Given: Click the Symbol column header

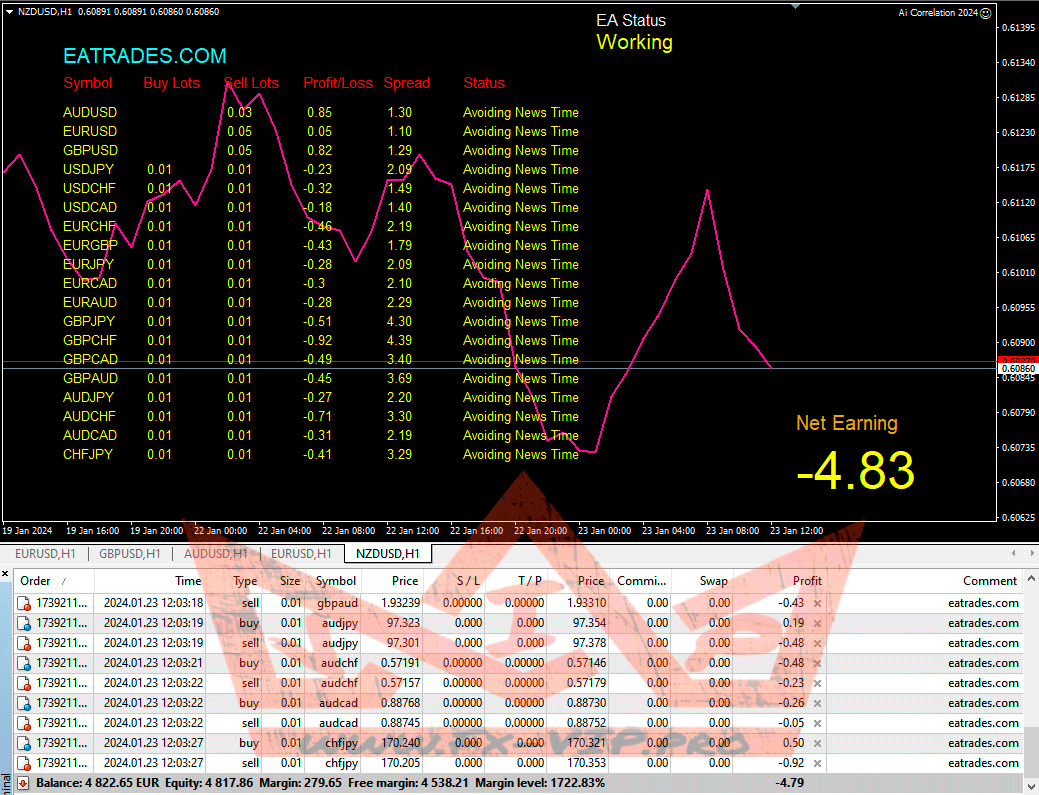Looking at the screenshot, I should pyautogui.click(x=335, y=581).
